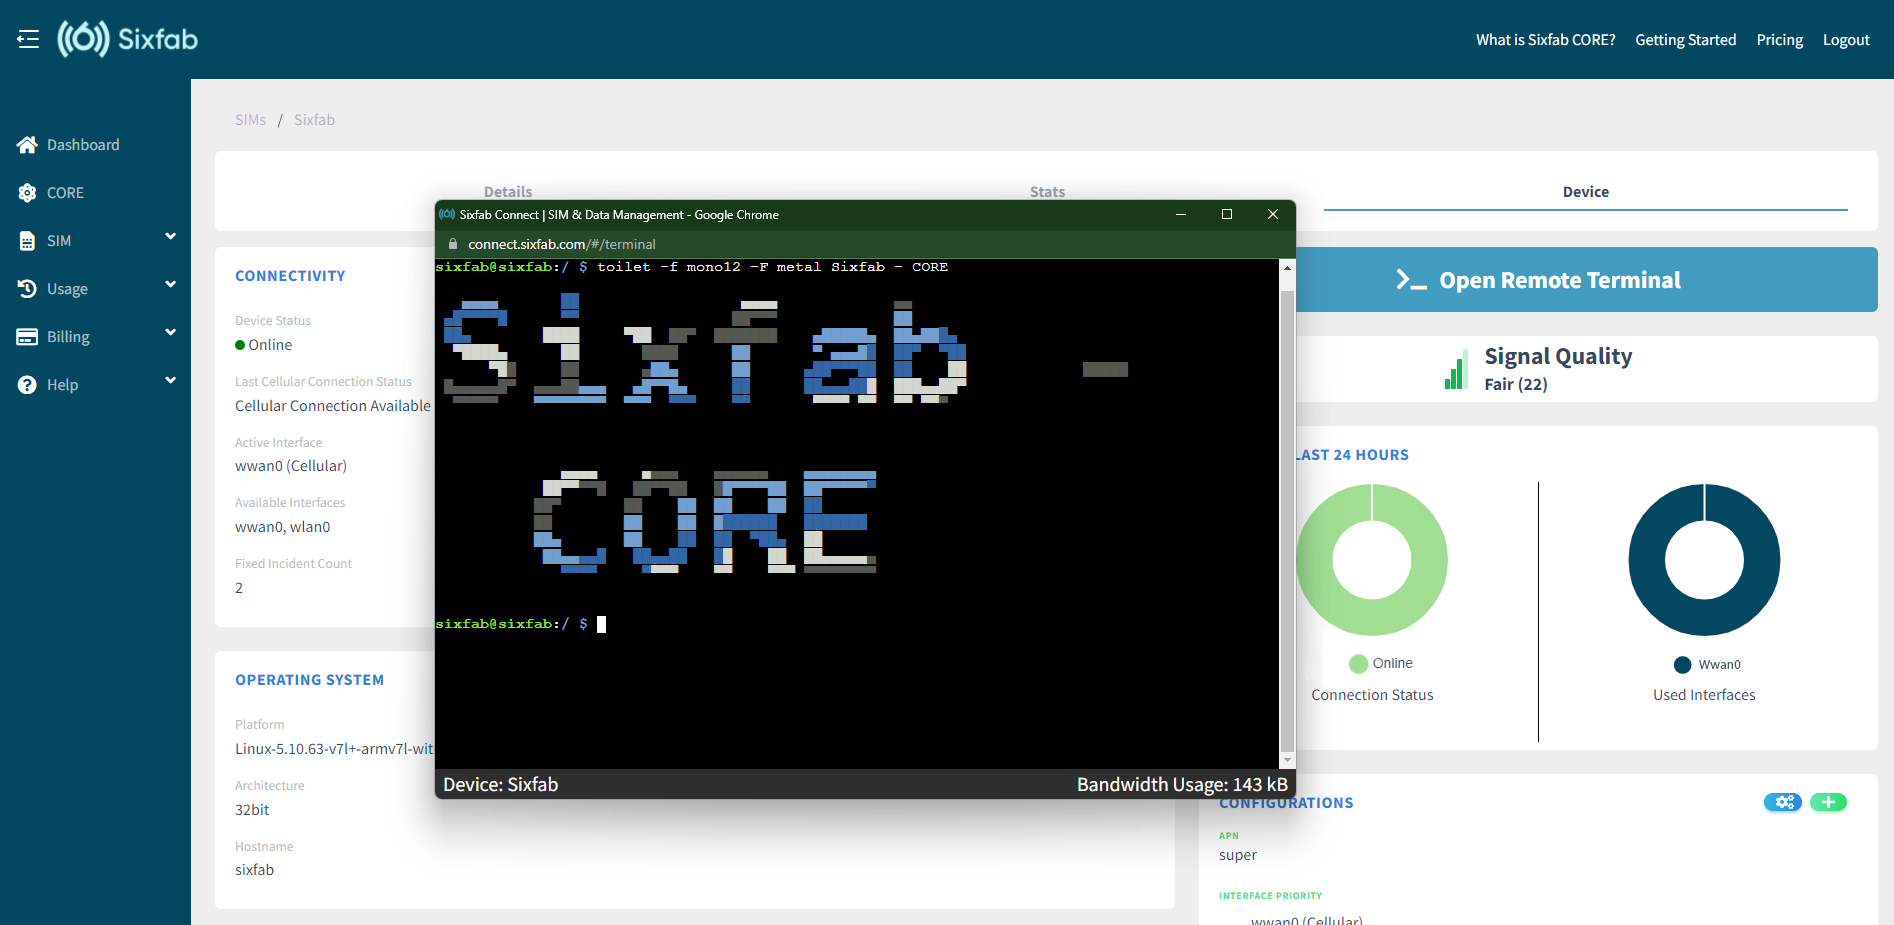Select the Device tab
The image size is (1894, 925).
pos(1586,192)
